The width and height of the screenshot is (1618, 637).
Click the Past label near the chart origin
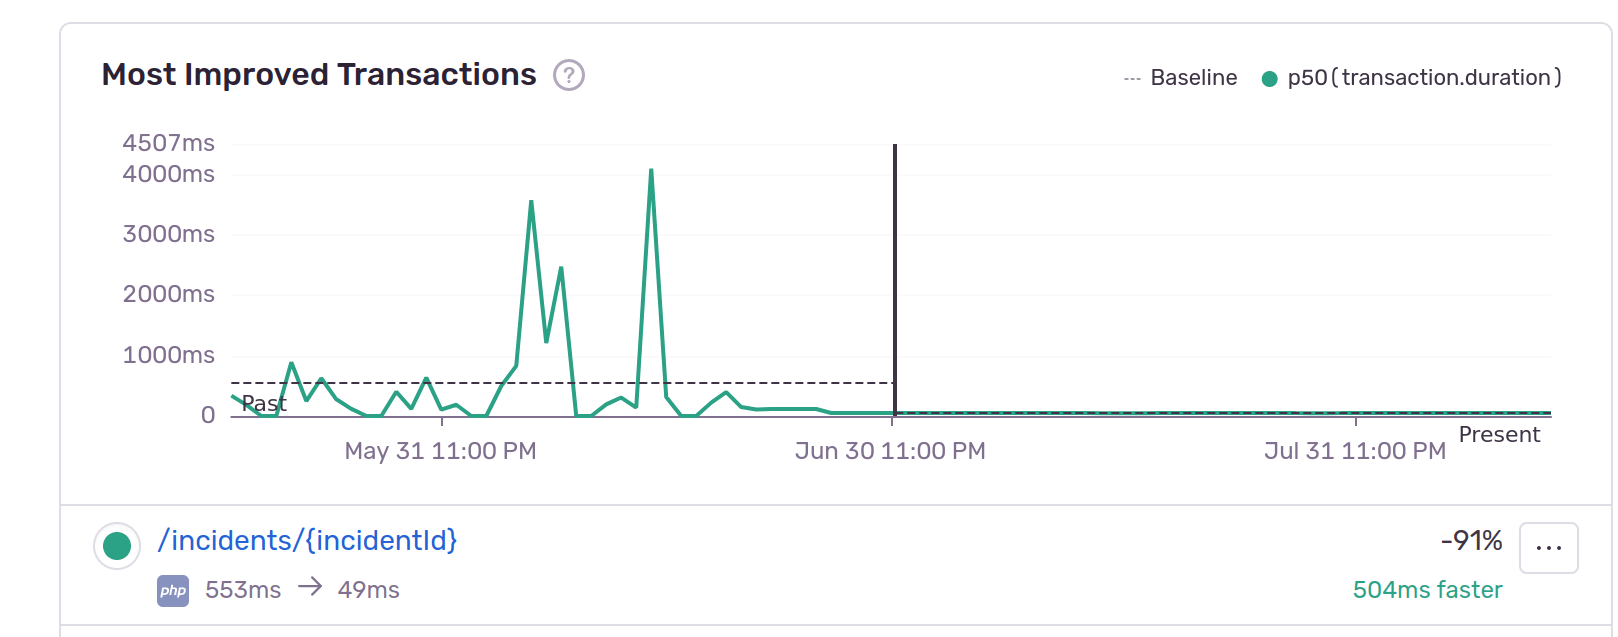[x=264, y=404]
